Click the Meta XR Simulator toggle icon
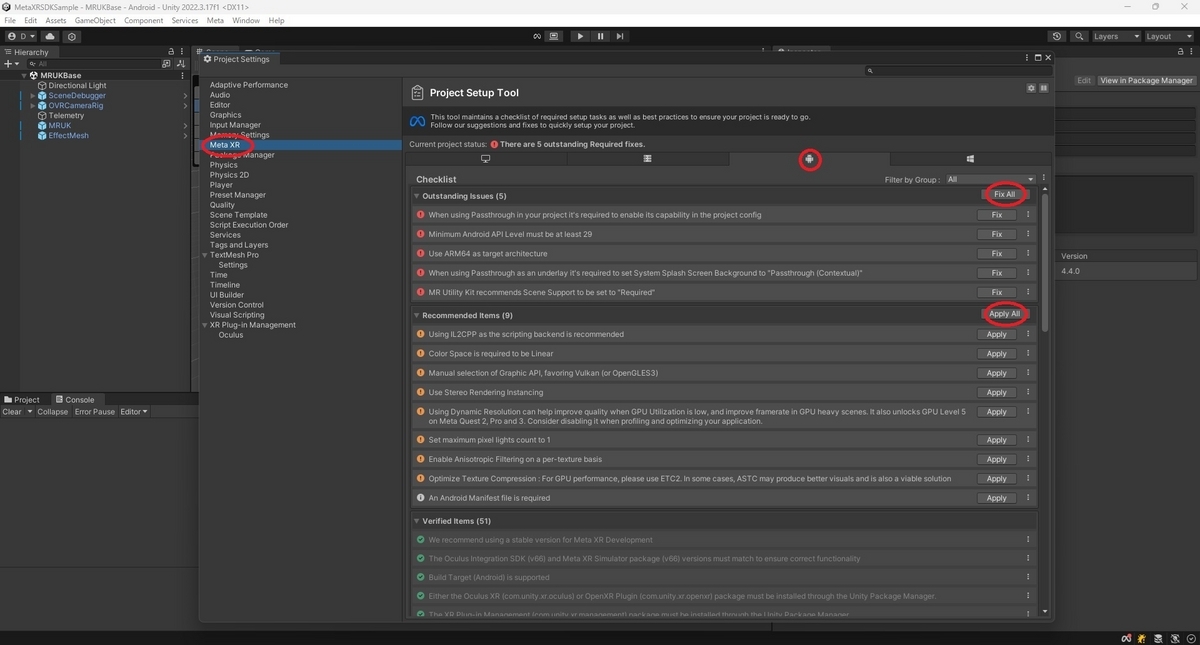The image size is (1200, 645). pyautogui.click(x=554, y=36)
